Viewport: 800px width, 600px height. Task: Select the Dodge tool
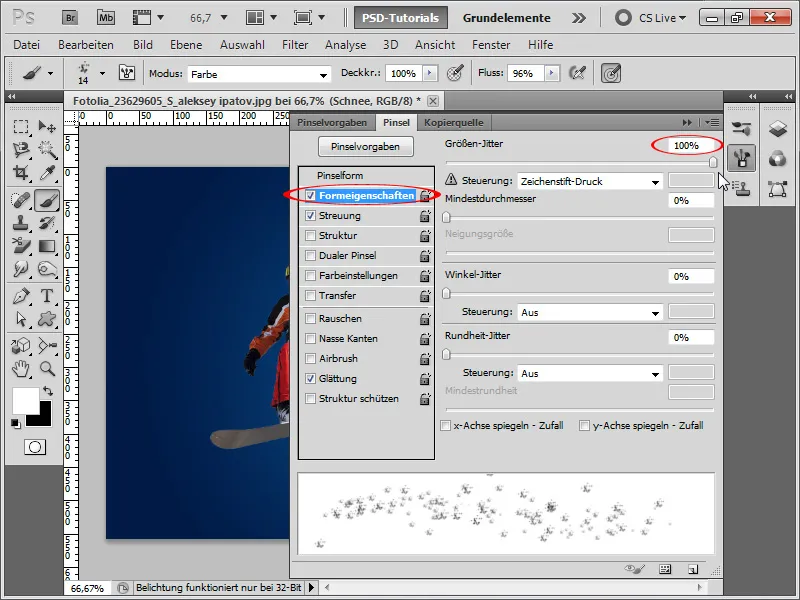pyautogui.click(x=47, y=269)
